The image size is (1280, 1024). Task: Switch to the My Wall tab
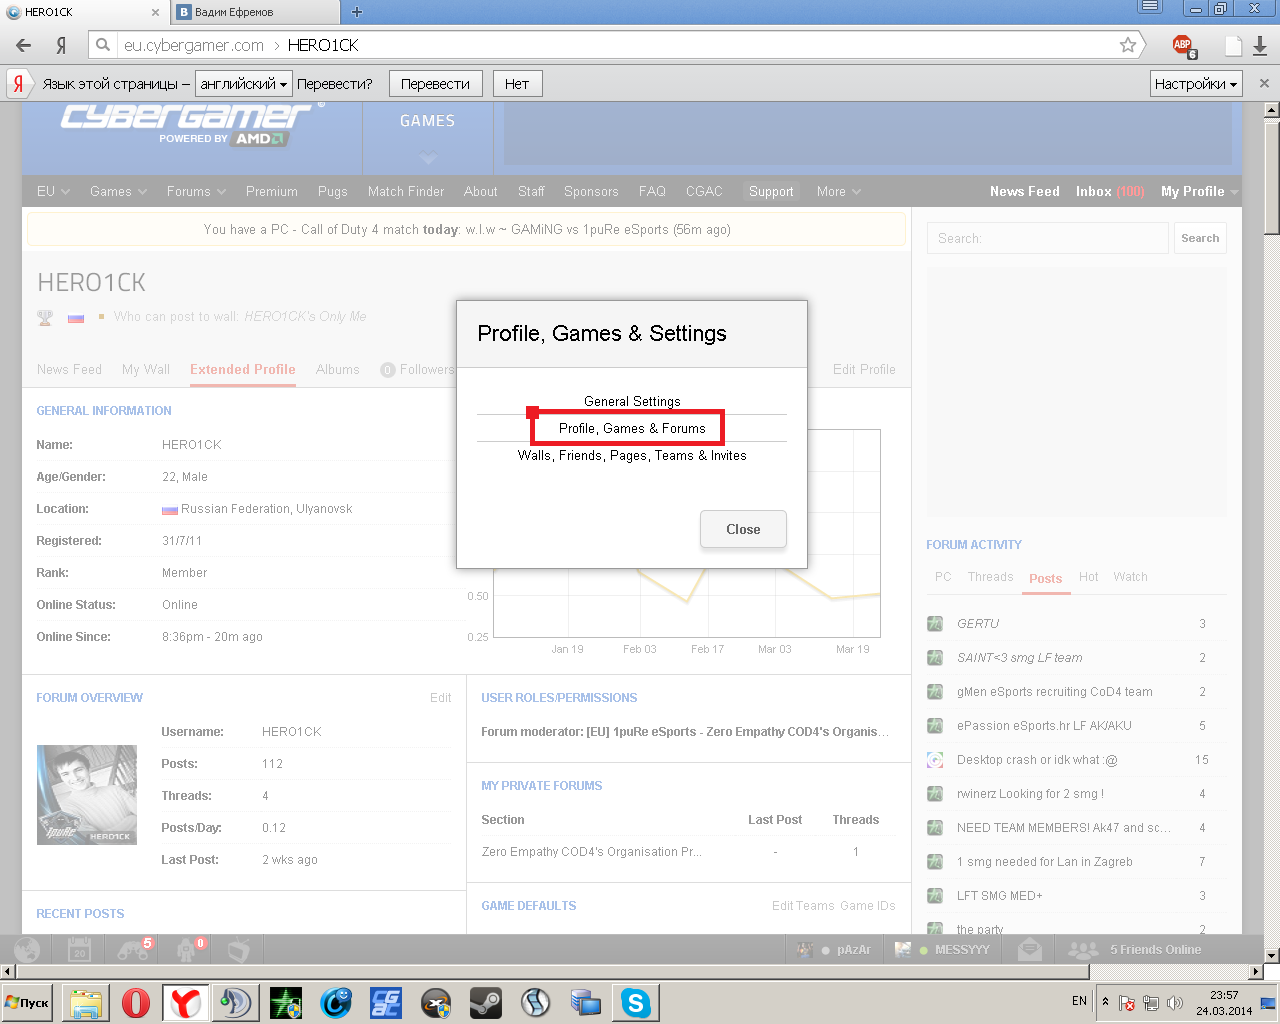click(x=146, y=369)
